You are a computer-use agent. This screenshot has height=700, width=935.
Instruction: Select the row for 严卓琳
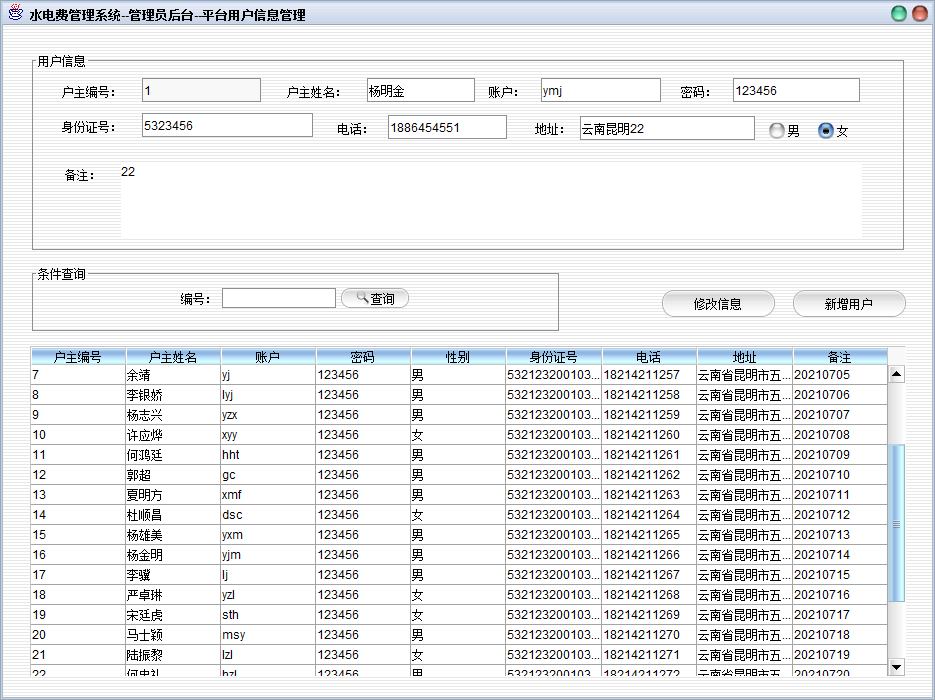(x=459, y=594)
